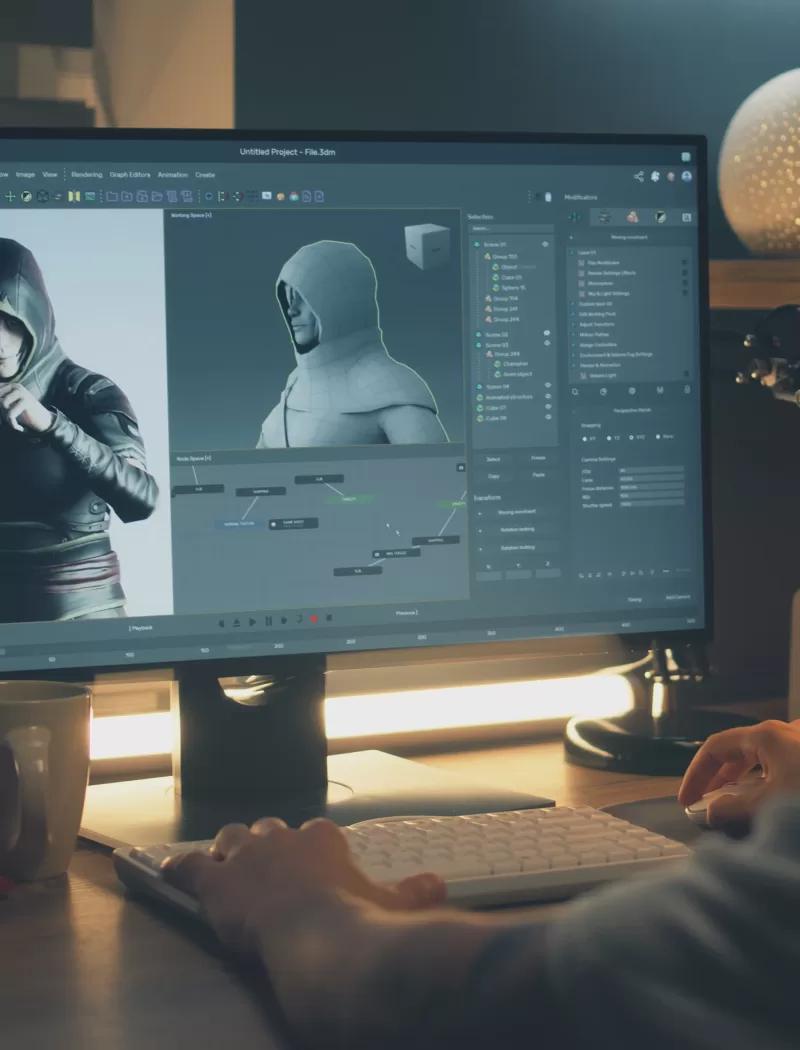Toggle visibility of Scene 01
This screenshot has height=1050, width=800.
coord(545,244)
